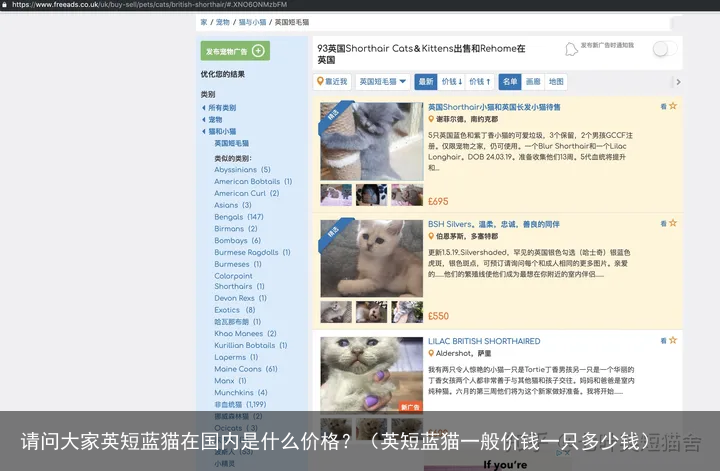The image size is (720, 471).
Task: Open Kurilian Bobtails (1) category
Action: coord(251,345)
